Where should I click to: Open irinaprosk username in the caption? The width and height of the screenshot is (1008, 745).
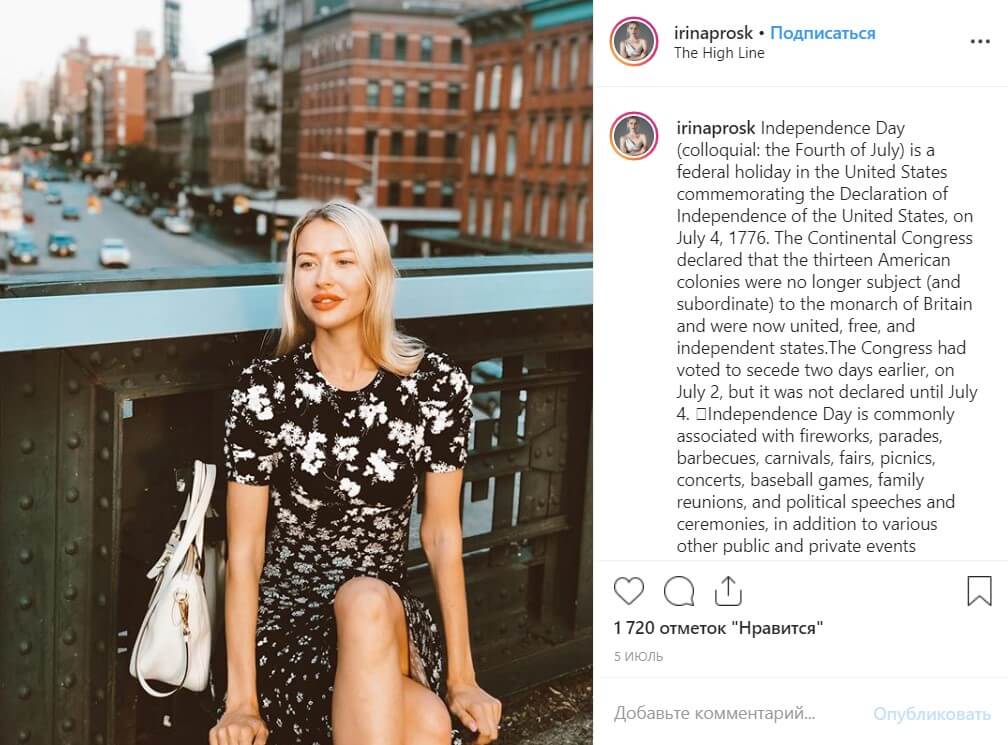point(716,128)
